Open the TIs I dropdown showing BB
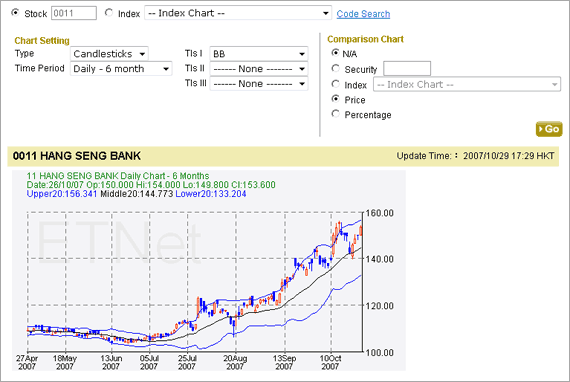 pos(259,54)
